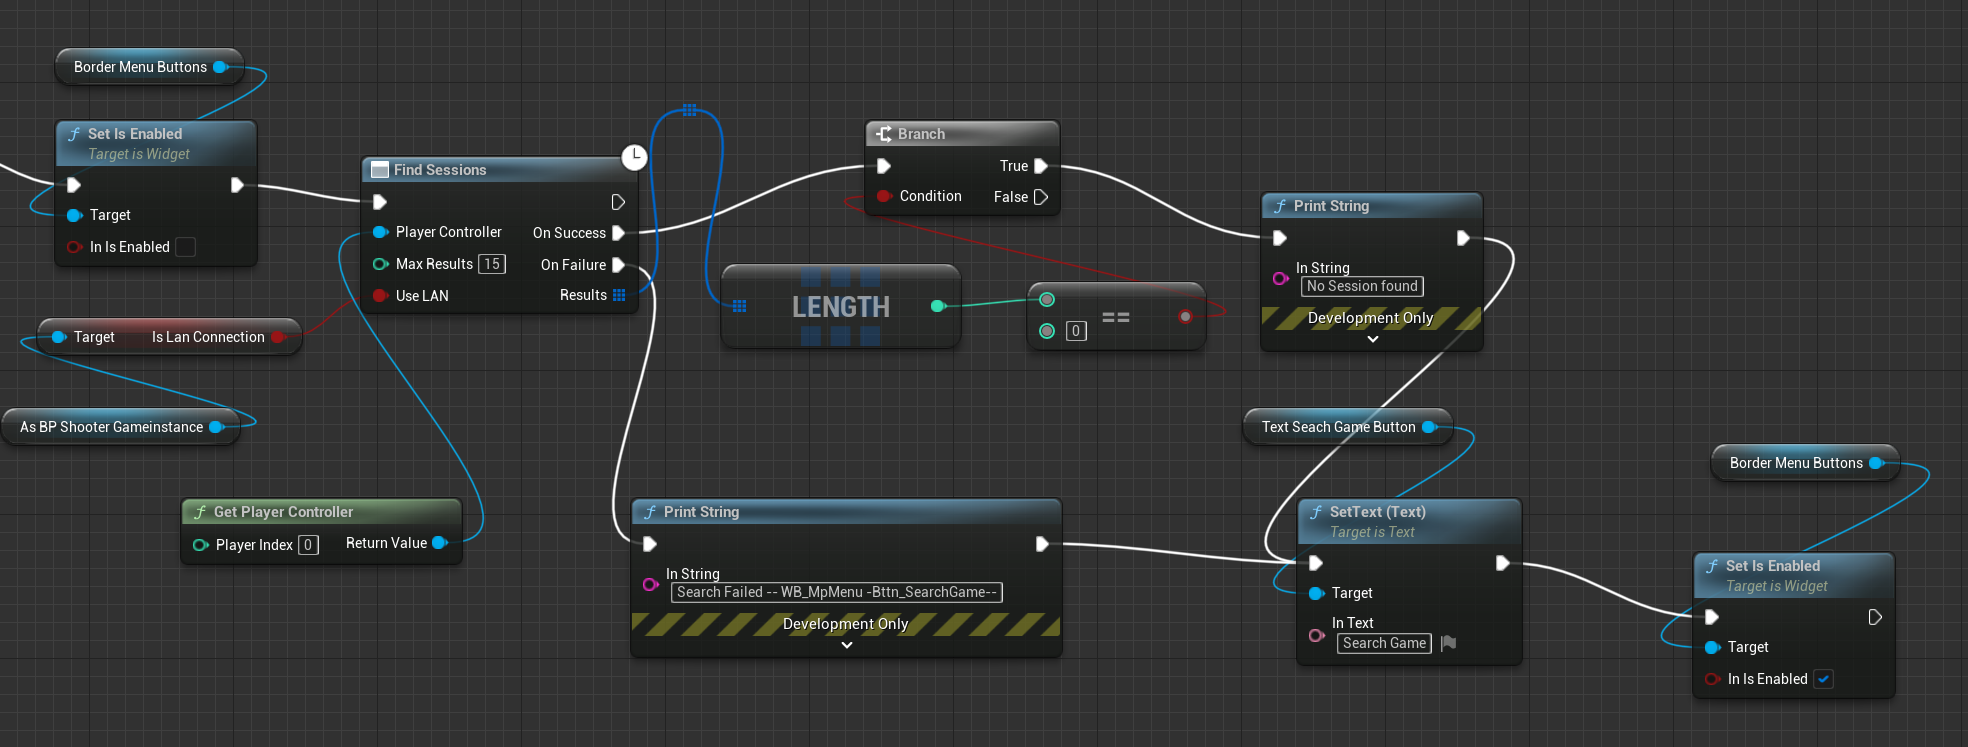
Task: Click the In Text pin on SetText node
Action: (1317, 635)
